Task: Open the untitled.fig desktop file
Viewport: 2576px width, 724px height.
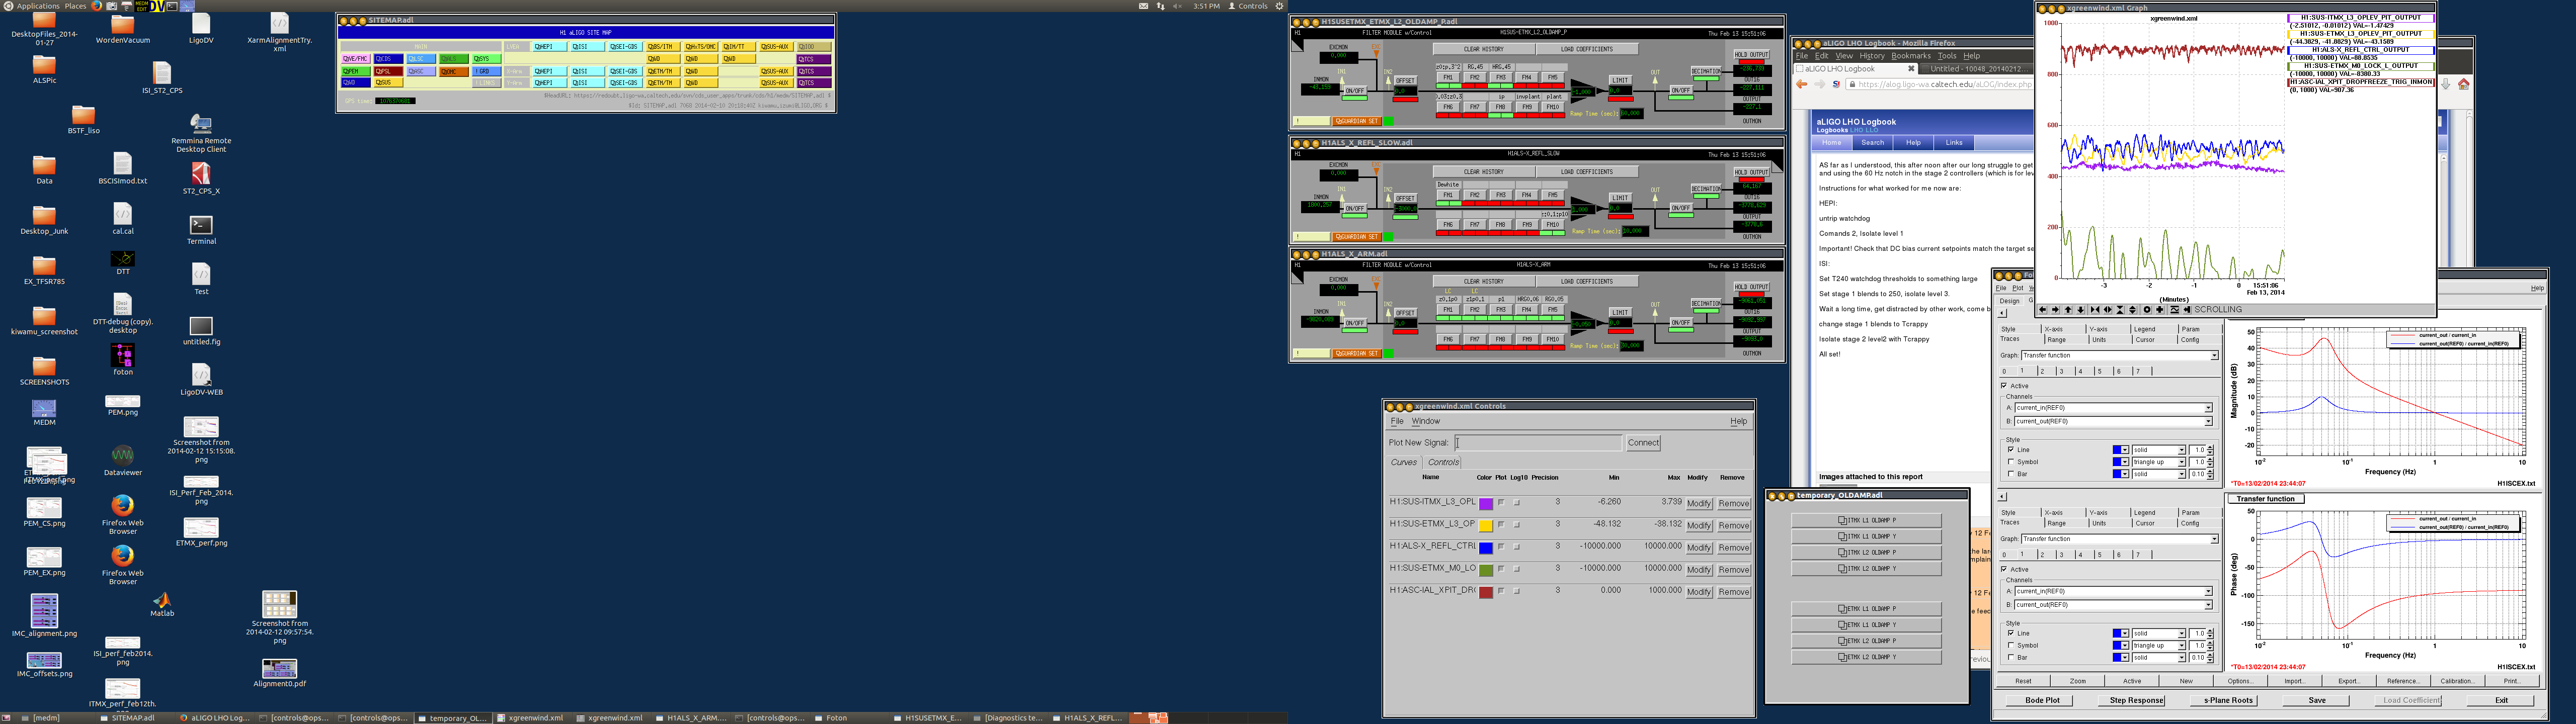Action: (201, 330)
